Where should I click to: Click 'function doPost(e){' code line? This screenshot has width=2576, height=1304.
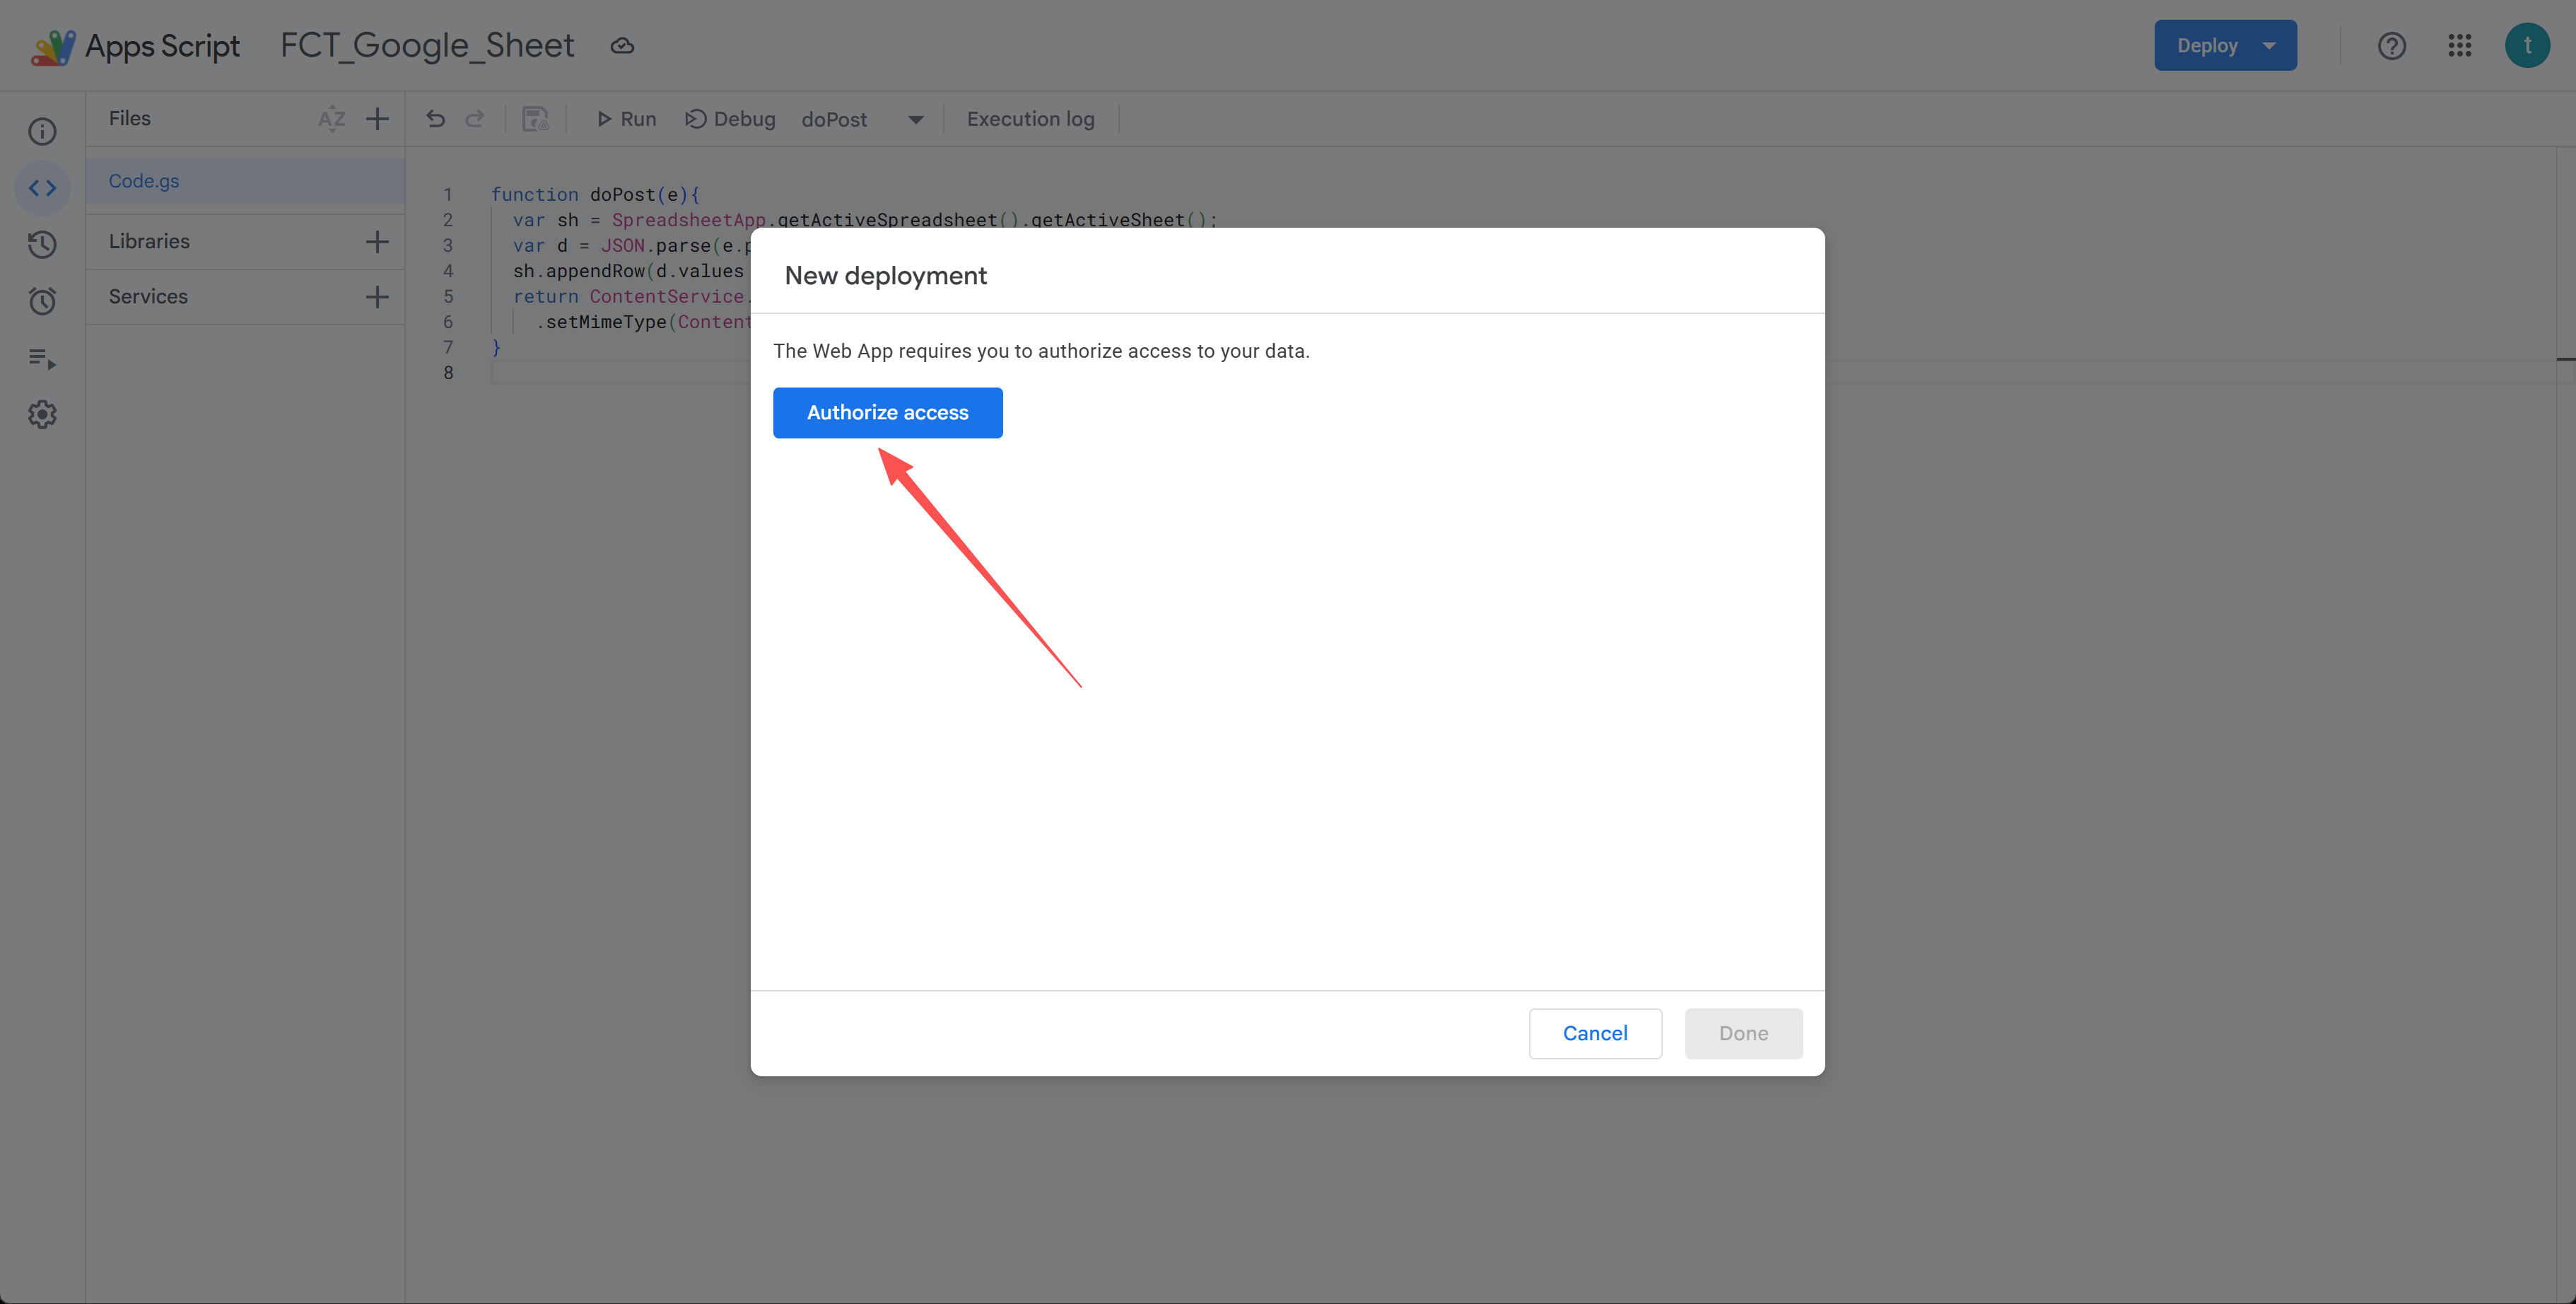pos(595,194)
